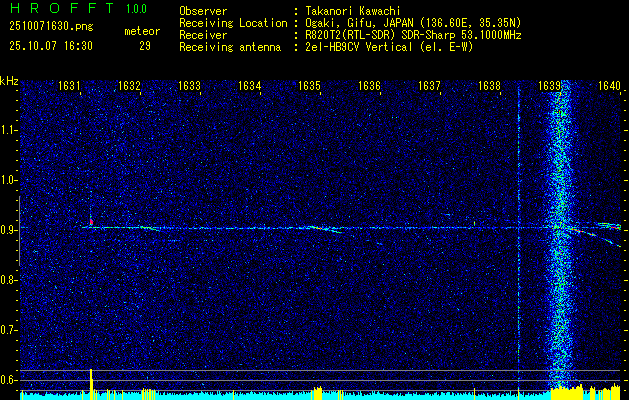The image size is (629, 400).
Task: Click the 1636 time marker
Action: click(x=369, y=86)
